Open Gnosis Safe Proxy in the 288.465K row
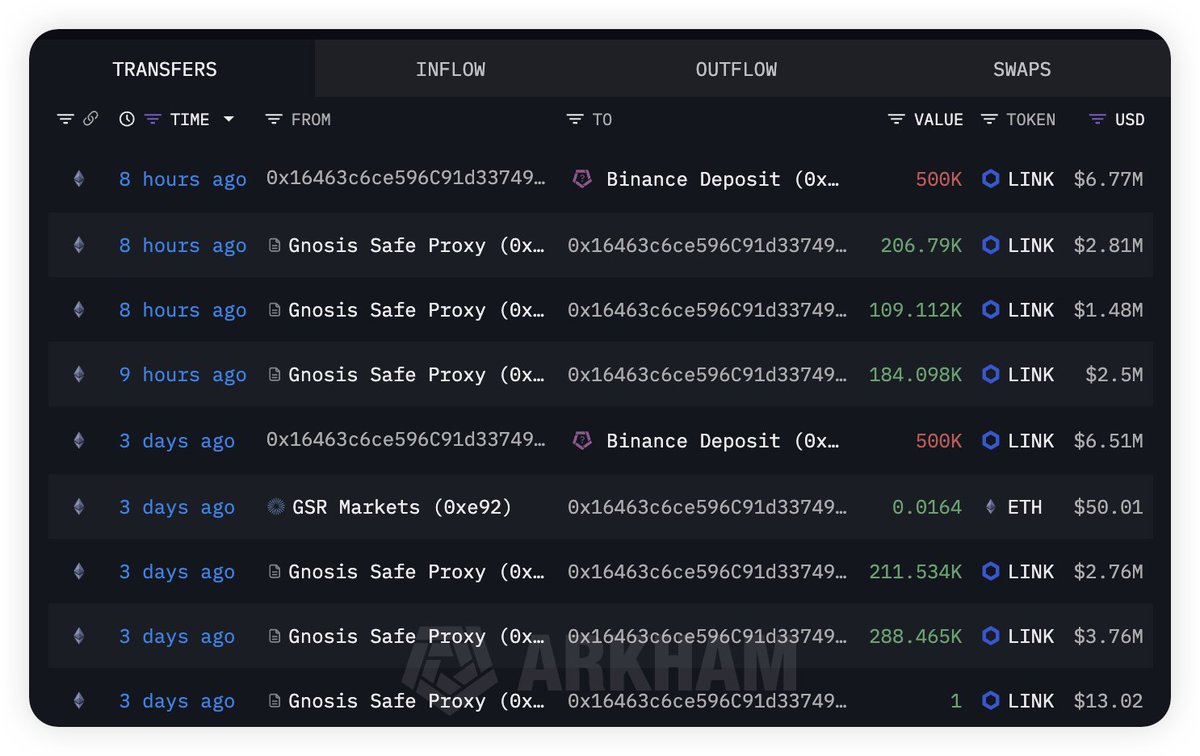 click(417, 637)
